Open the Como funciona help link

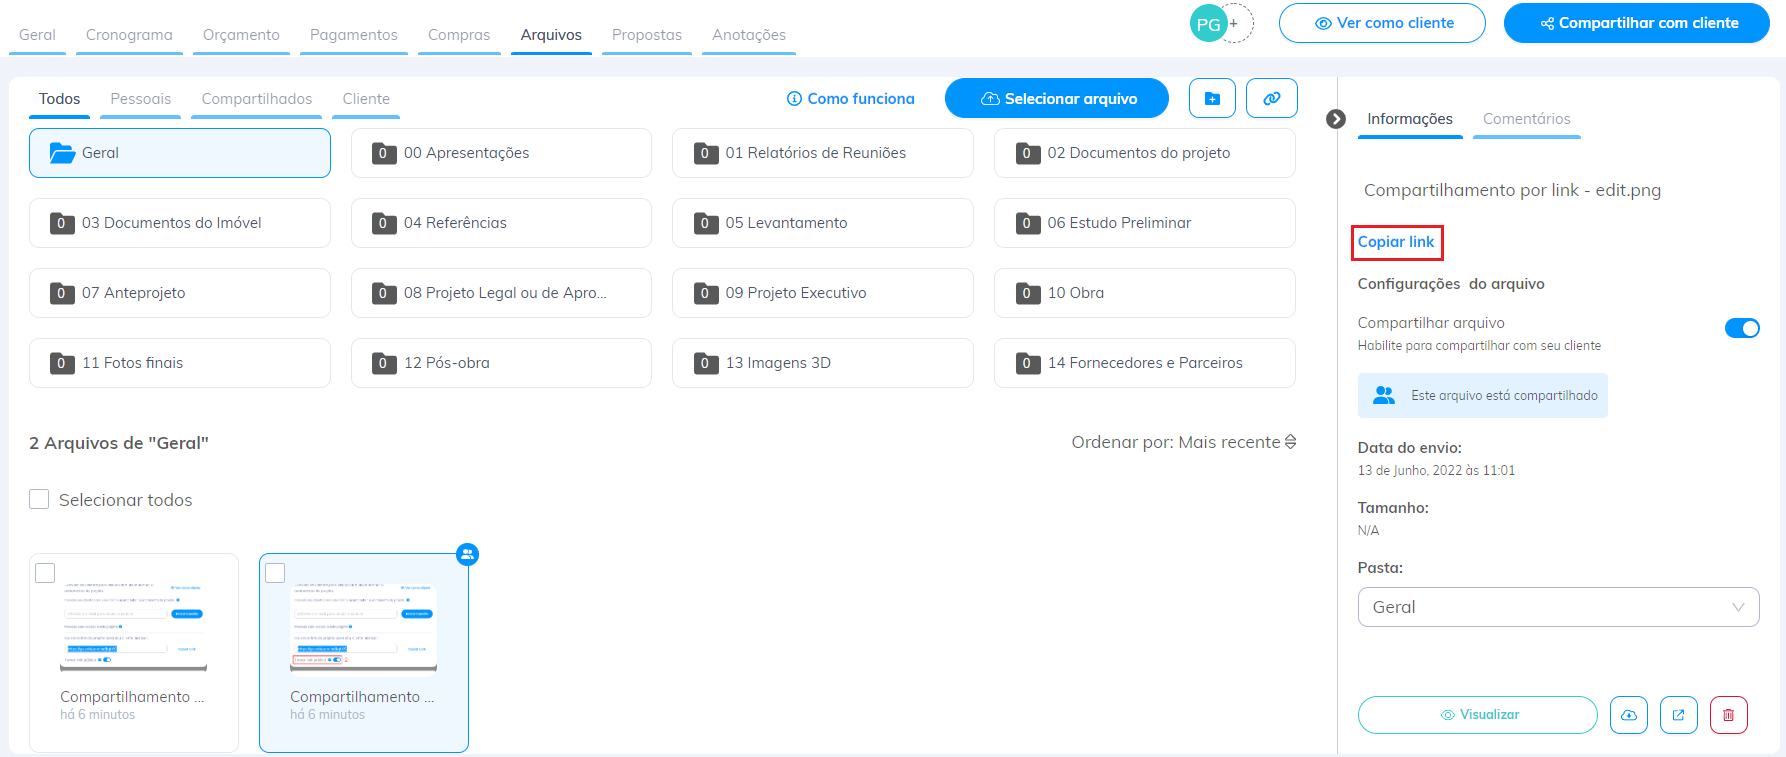[851, 98]
